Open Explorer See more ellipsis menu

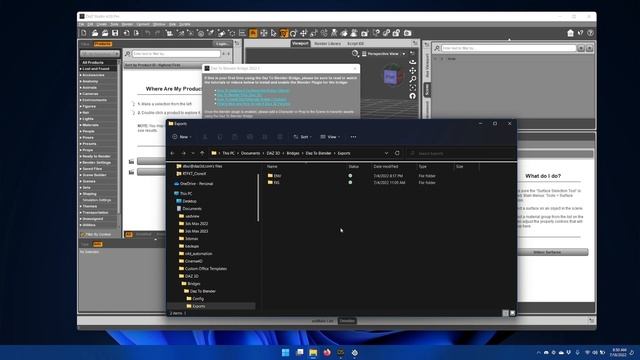[x=353, y=137]
